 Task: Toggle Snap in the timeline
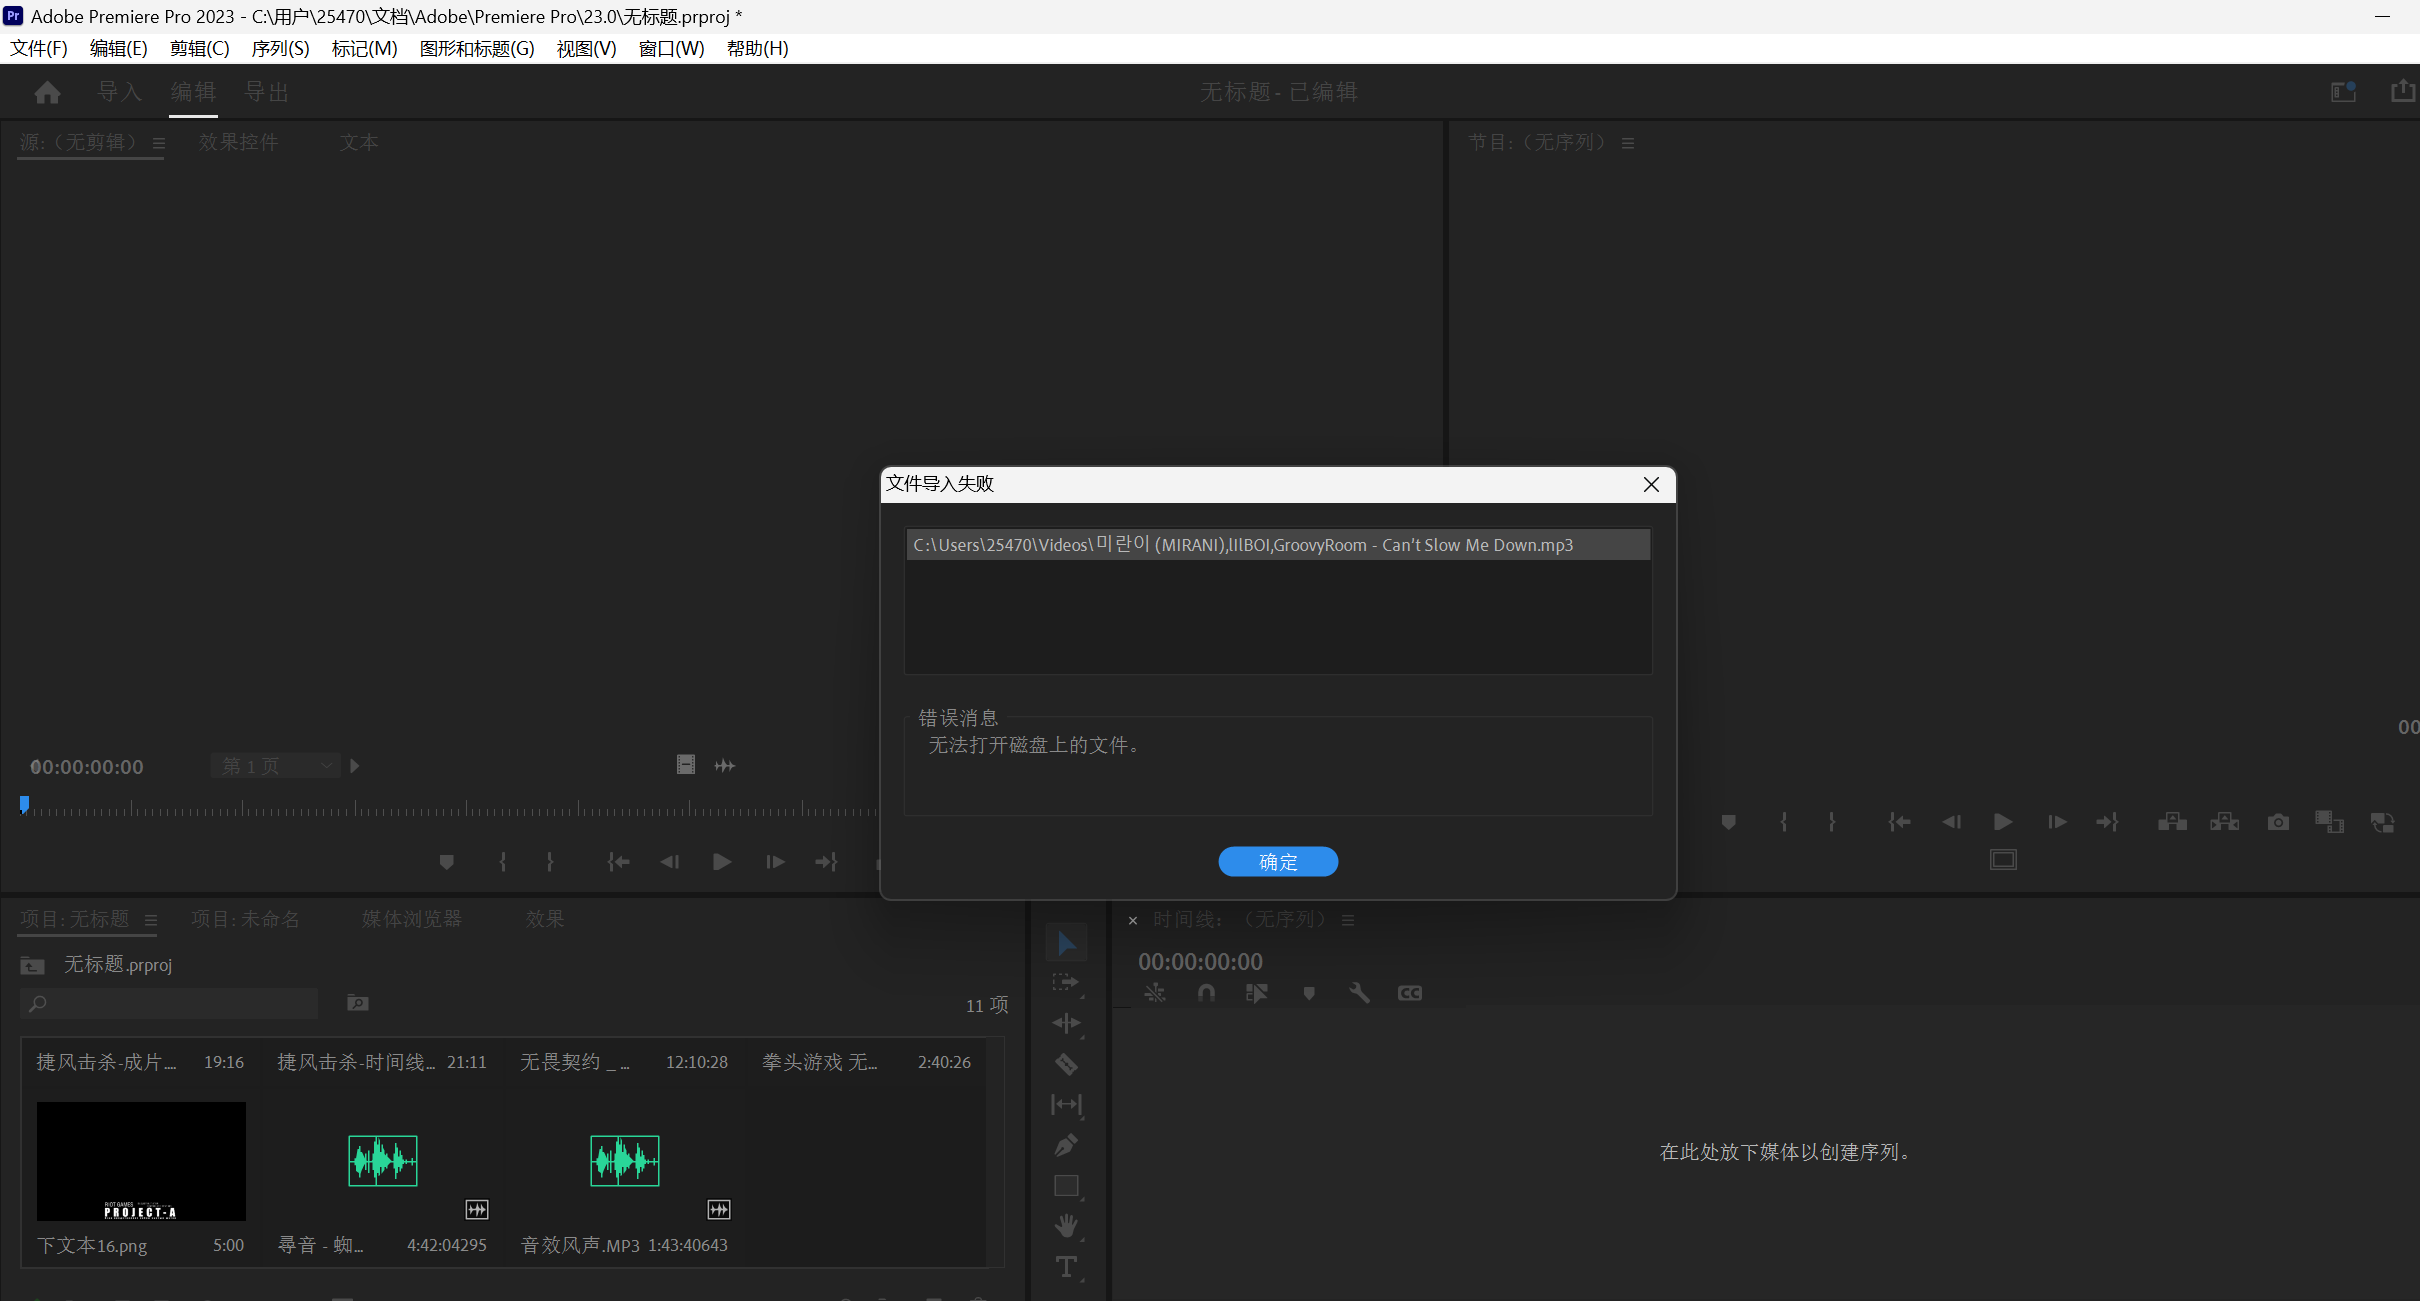click(1205, 992)
